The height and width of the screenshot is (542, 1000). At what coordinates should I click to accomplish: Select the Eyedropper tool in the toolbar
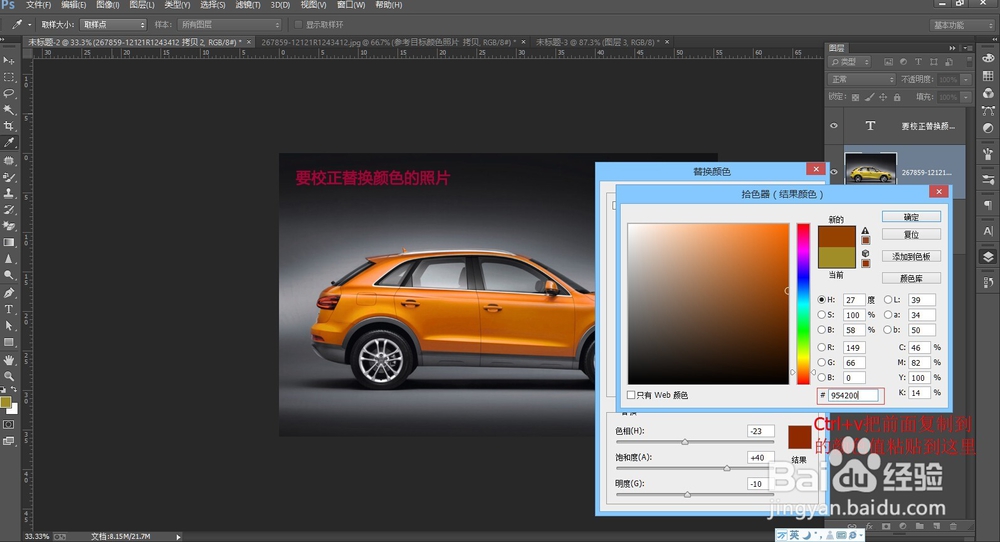9,143
